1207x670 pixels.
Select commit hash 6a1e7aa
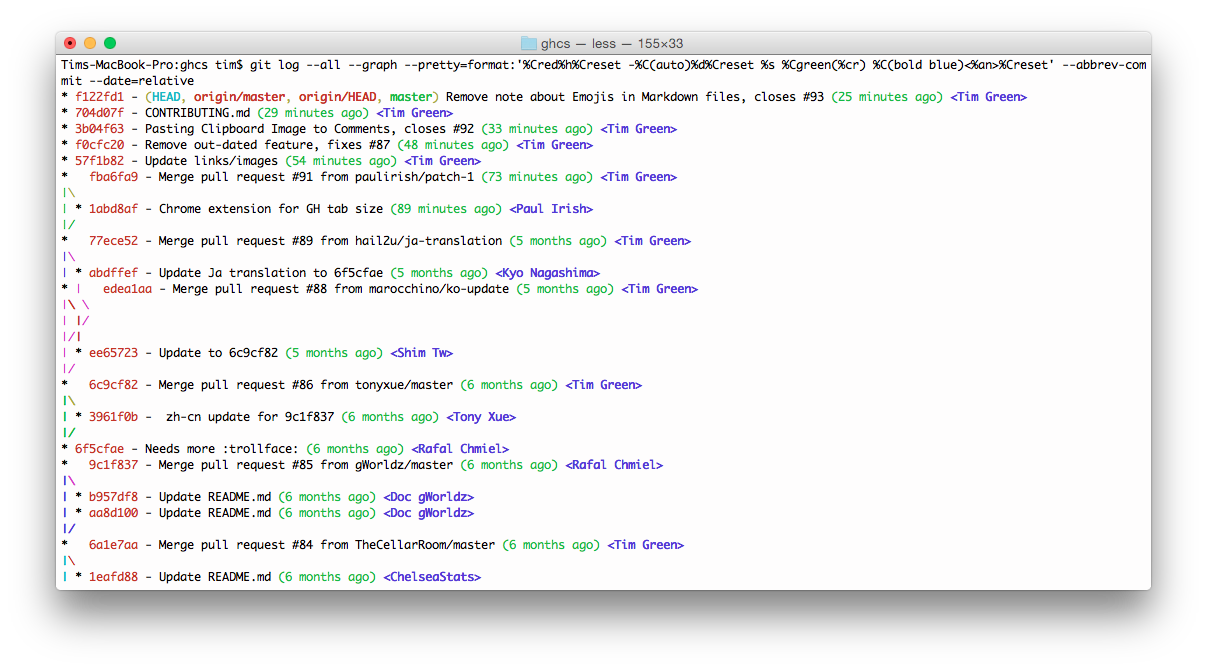click(x=113, y=545)
